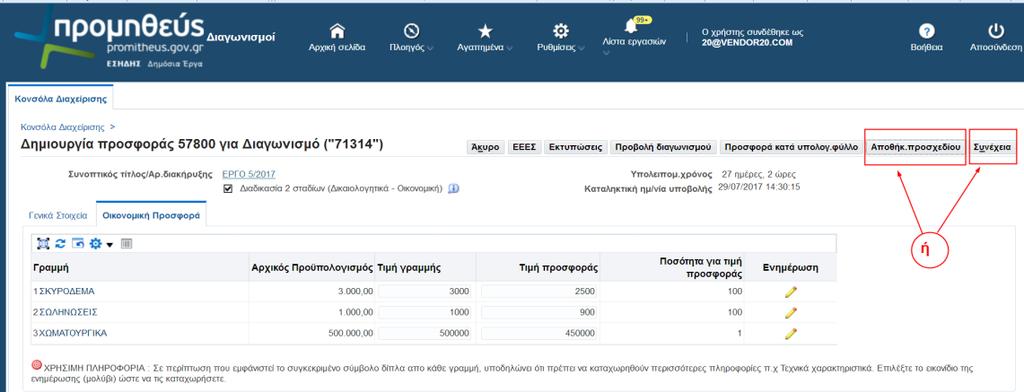Viewport: 1024px width, 392px height.
Task: Click the info icon next to Διαδικασία 2 σταδίων
Action: coord(454,188)
